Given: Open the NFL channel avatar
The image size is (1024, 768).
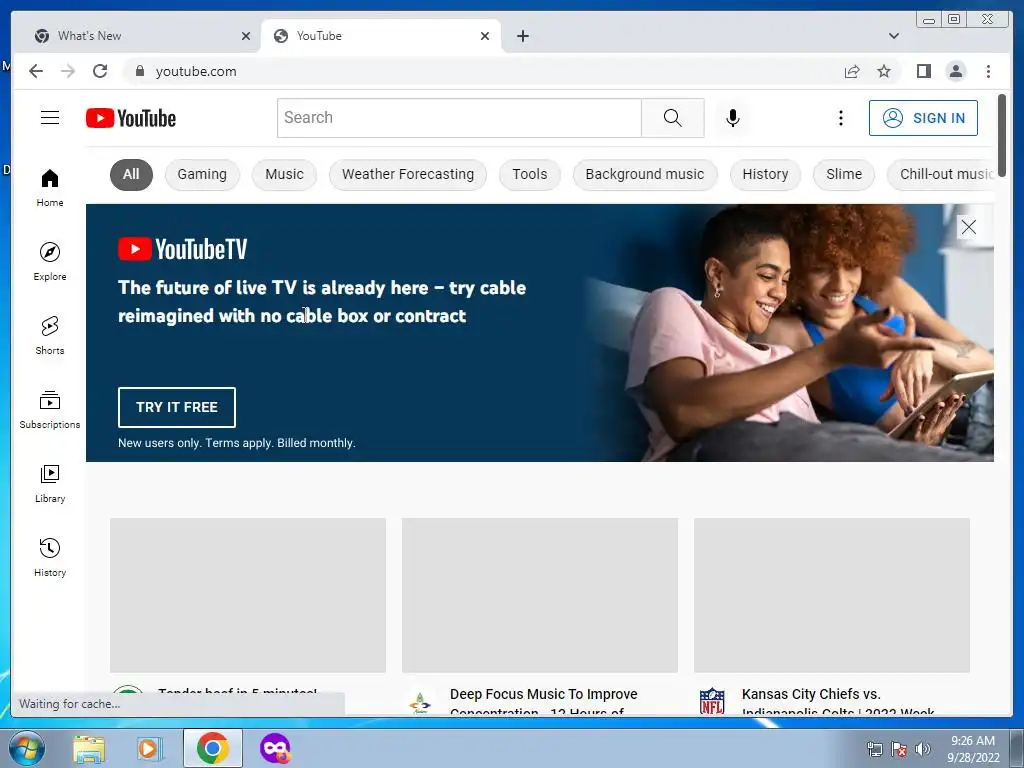Looking at the screenshot, I should pyautogui.click(x=712, y=701).
